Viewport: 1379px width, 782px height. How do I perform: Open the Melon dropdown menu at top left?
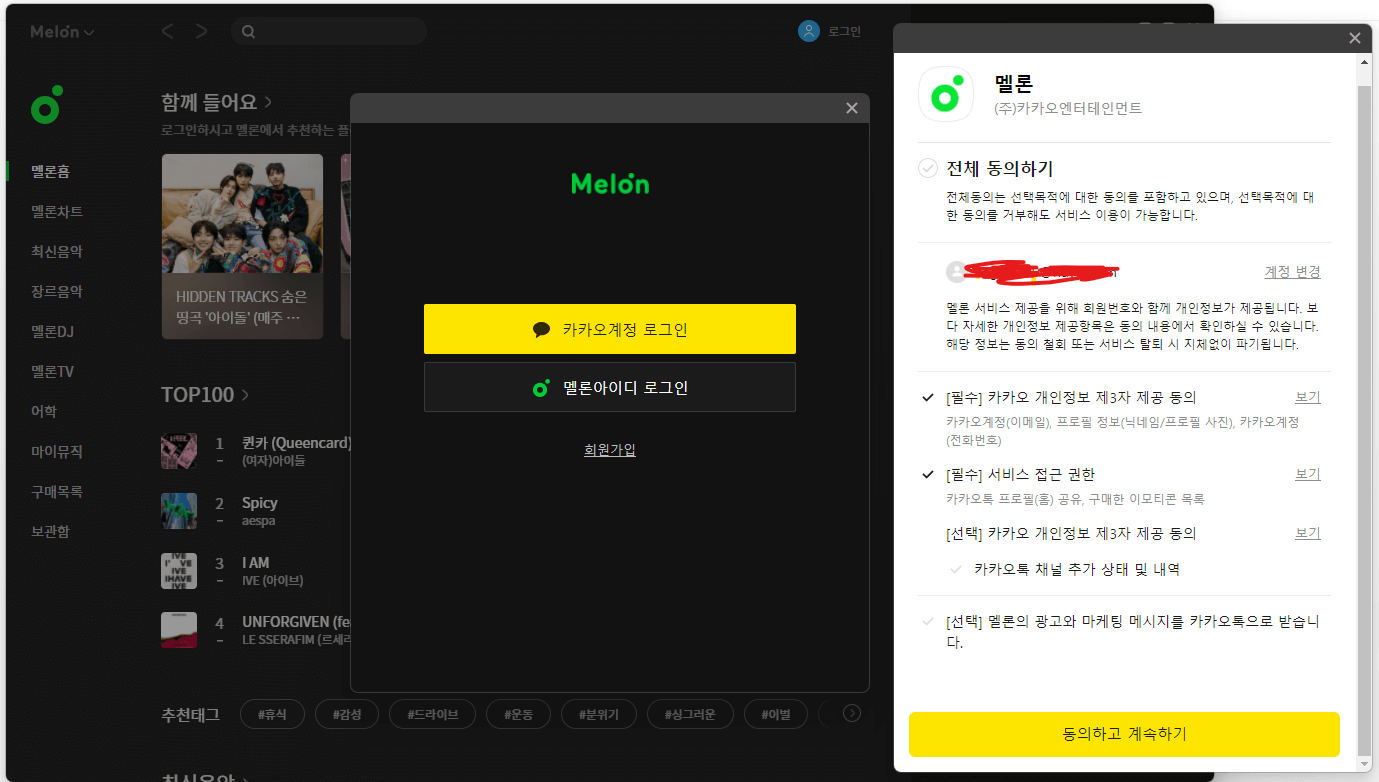[62, 31]
